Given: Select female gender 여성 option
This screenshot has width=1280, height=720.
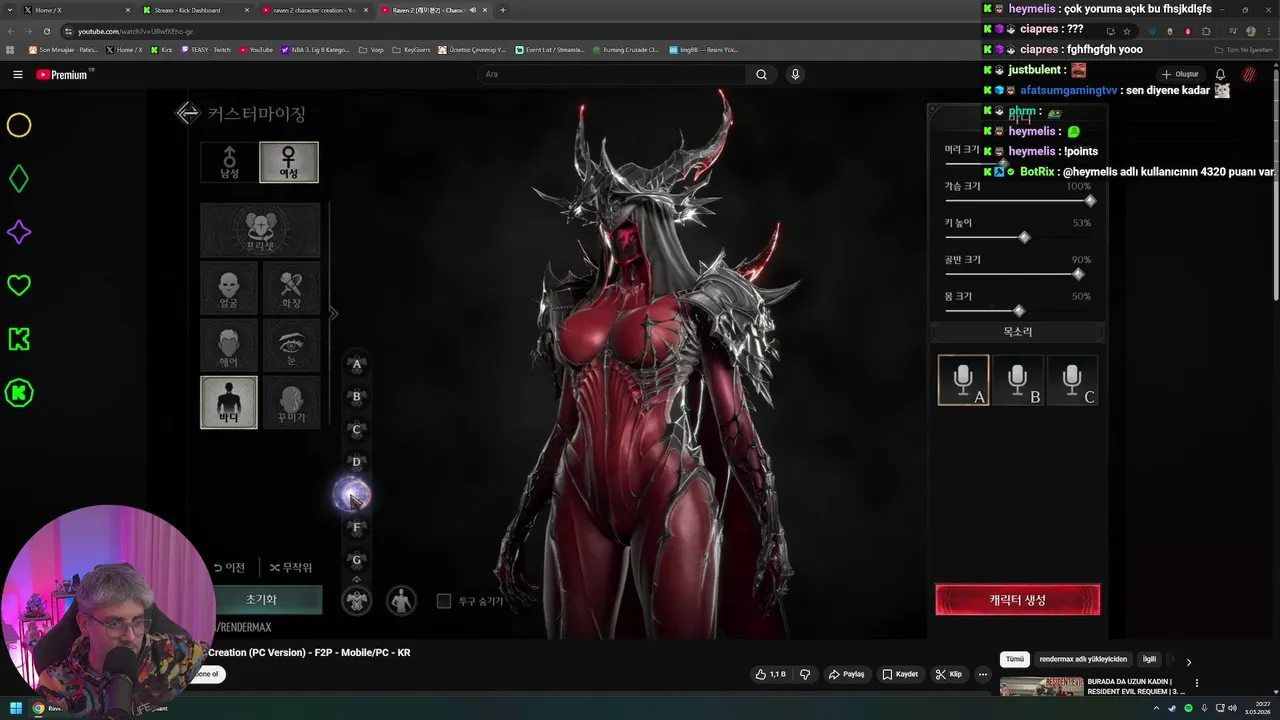Looking at the screenshot, I should 289,162.
